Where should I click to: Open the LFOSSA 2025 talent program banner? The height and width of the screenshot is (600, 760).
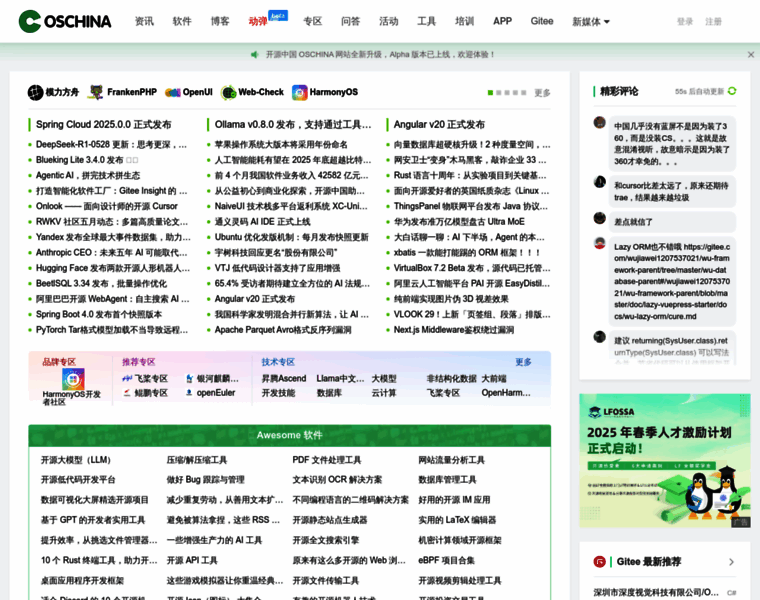tap(665, 460)
